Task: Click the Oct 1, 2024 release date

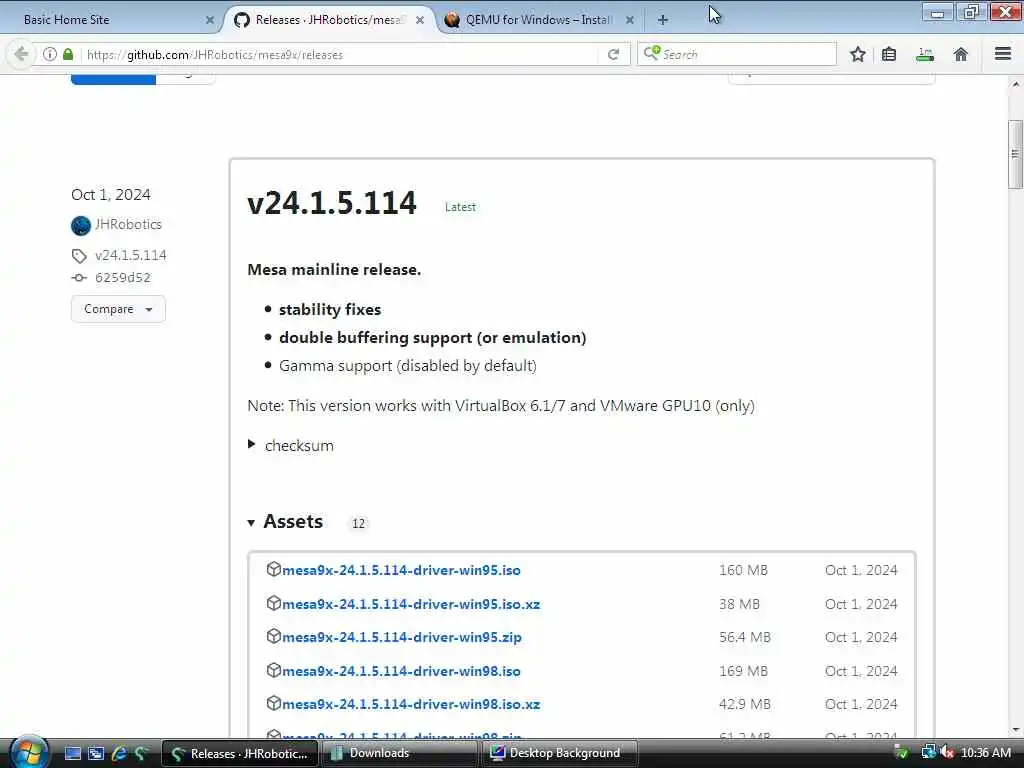Action: pyautogui.click(x=110, y=195)
